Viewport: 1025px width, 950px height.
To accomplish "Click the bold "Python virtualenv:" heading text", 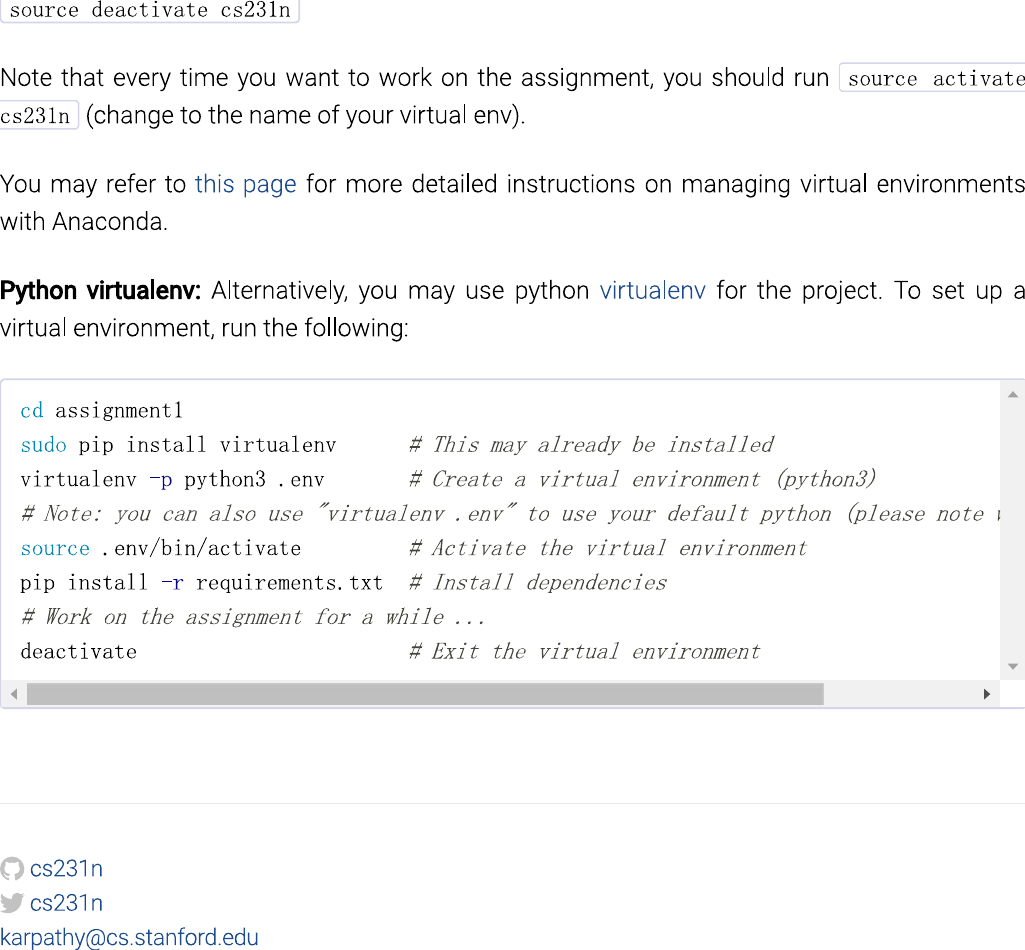I will 101,291.
